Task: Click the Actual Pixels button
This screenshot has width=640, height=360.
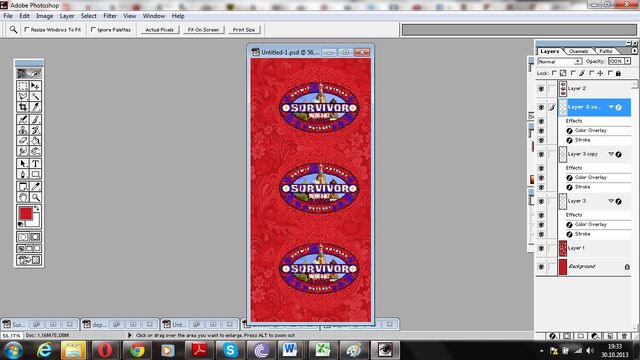Action: pos(160,30)
